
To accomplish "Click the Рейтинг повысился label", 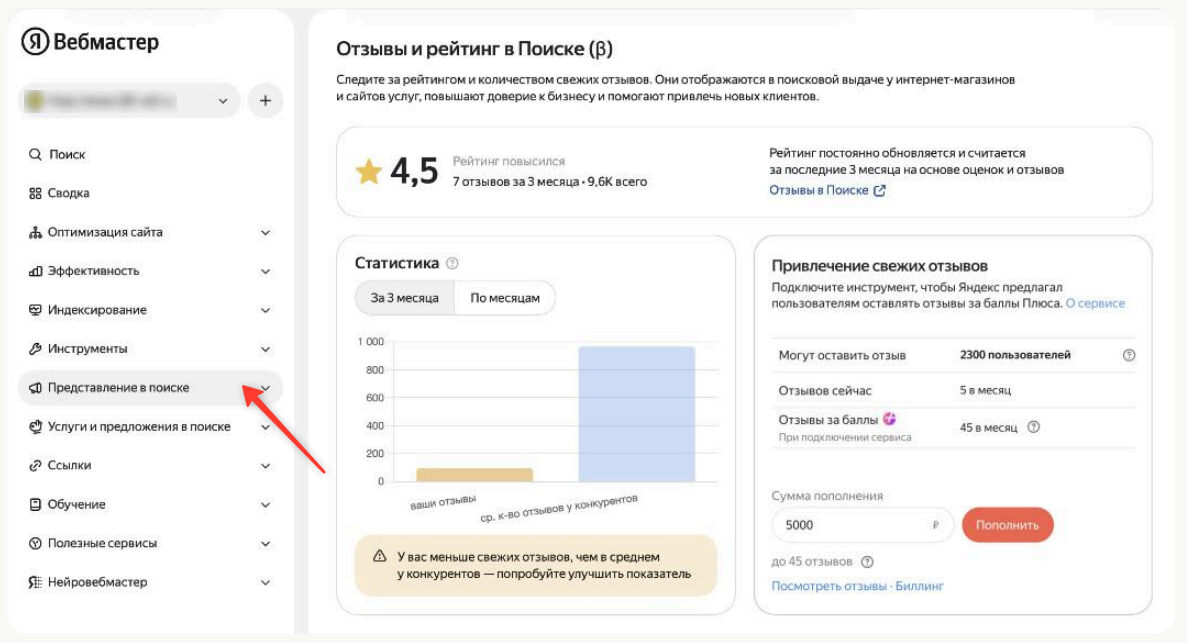I will 509,161.
